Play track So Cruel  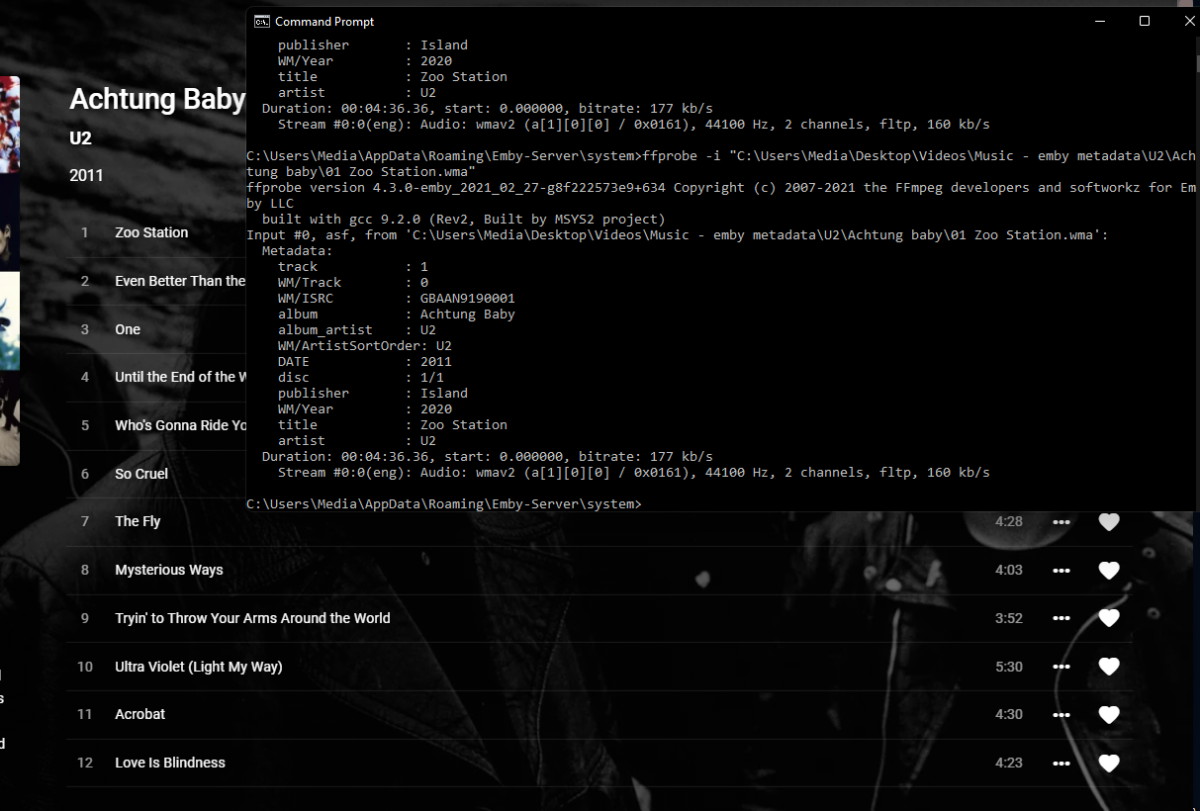point(141,473)
